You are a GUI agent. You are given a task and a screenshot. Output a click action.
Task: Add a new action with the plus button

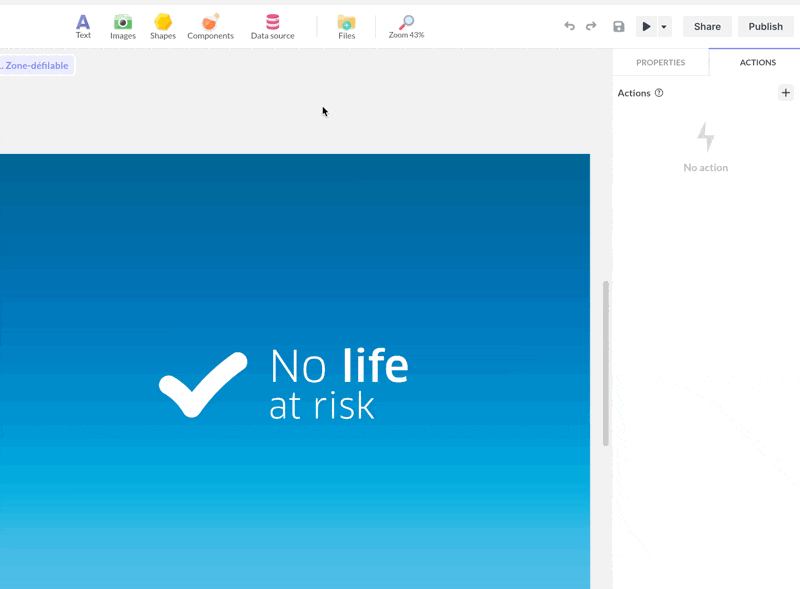(x=786, y=92)
